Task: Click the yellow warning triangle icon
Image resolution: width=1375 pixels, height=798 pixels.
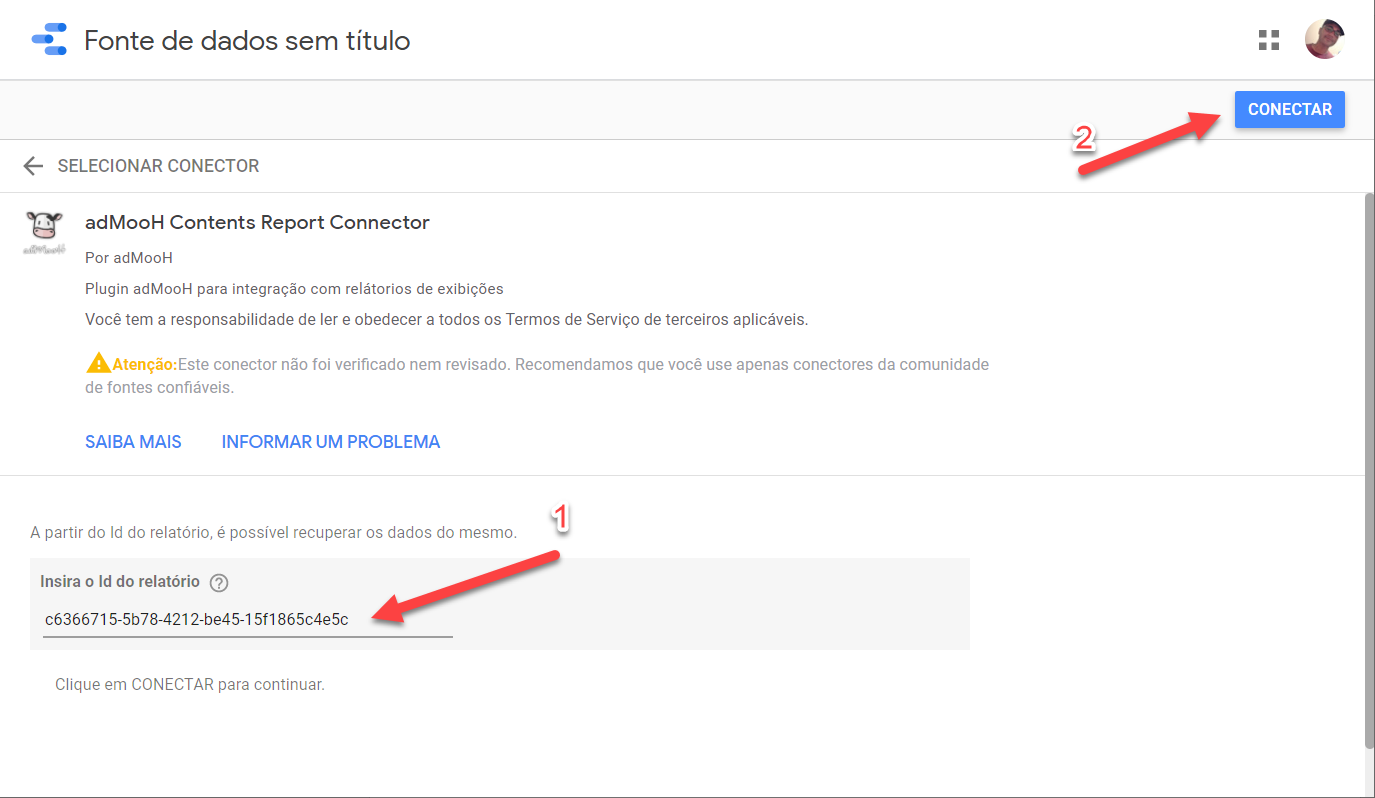Action: click(x=98, y=363)
